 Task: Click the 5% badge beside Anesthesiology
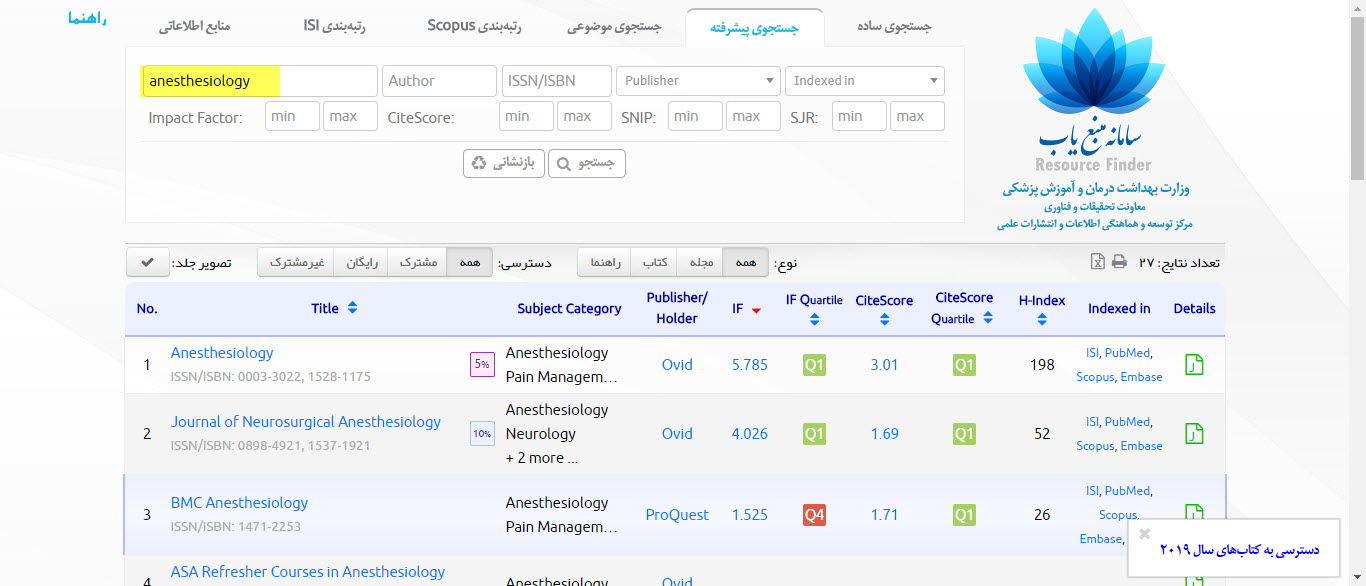pyautogui.click(x=482, y=365)
